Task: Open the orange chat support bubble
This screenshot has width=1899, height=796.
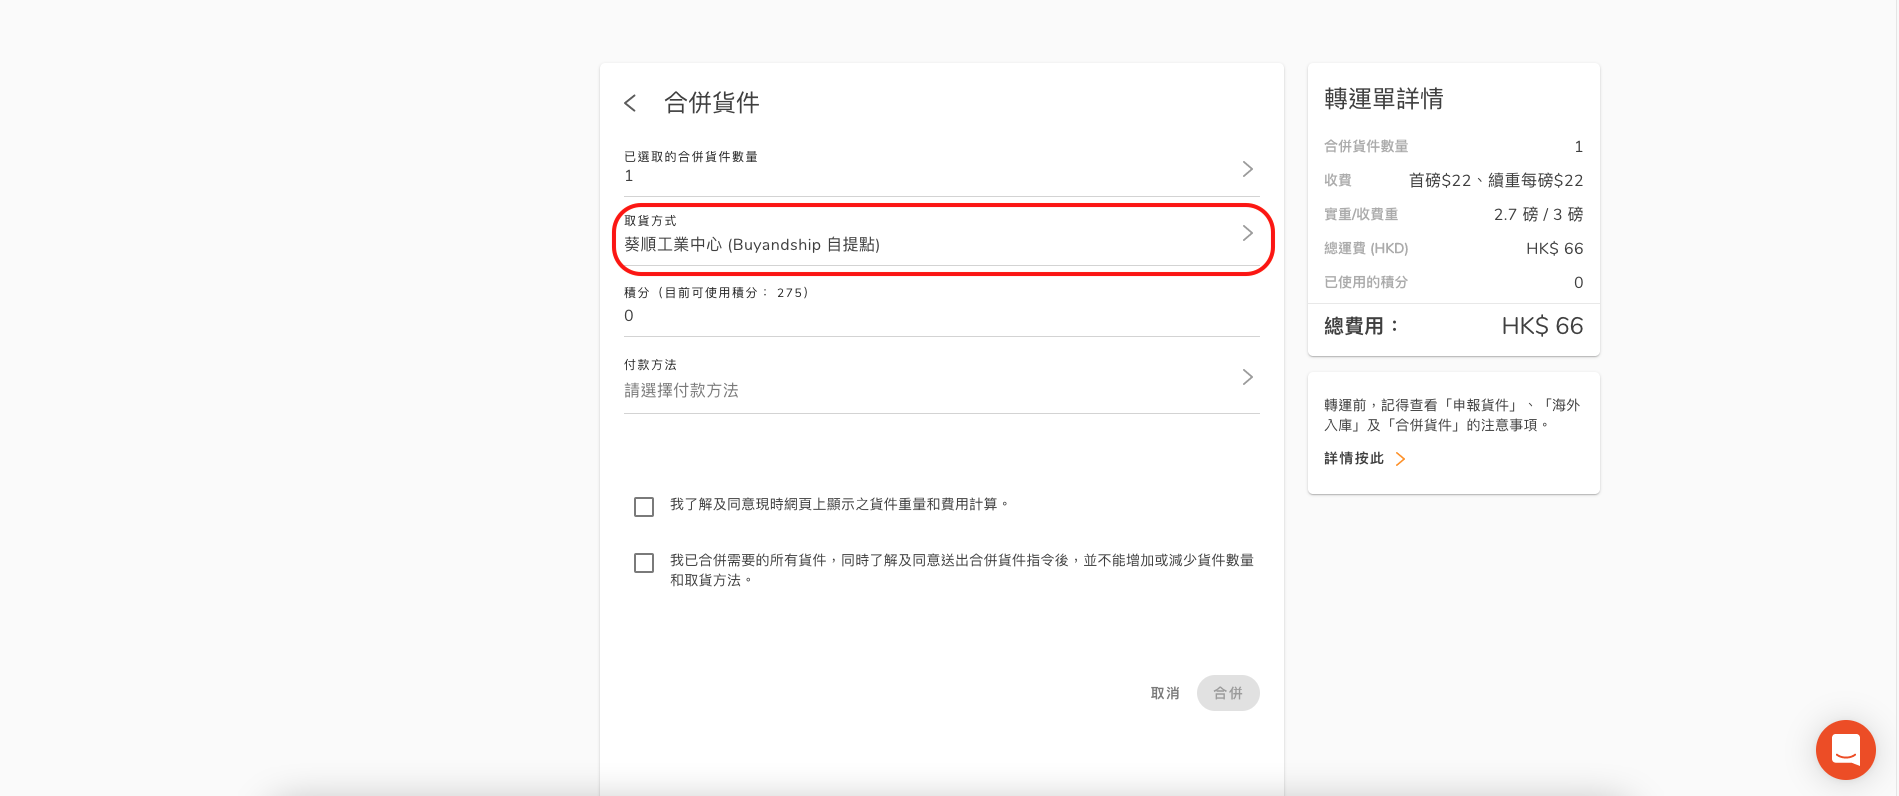Action: tap(1845, 749)
